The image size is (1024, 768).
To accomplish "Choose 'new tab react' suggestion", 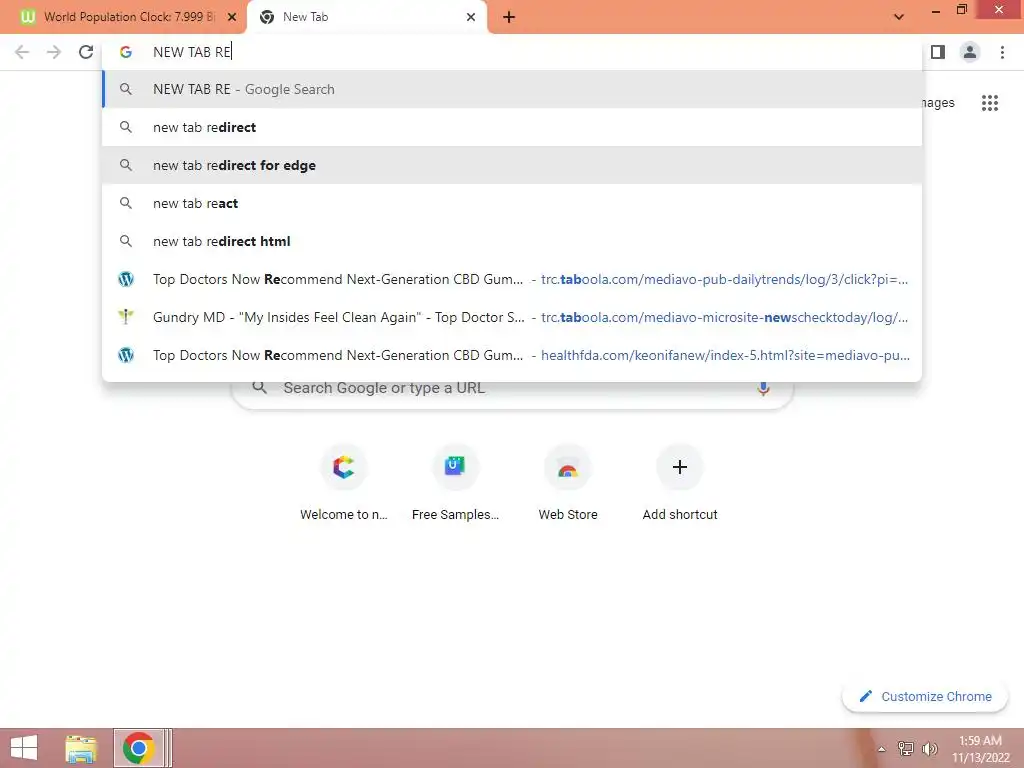I will [512, 203].
